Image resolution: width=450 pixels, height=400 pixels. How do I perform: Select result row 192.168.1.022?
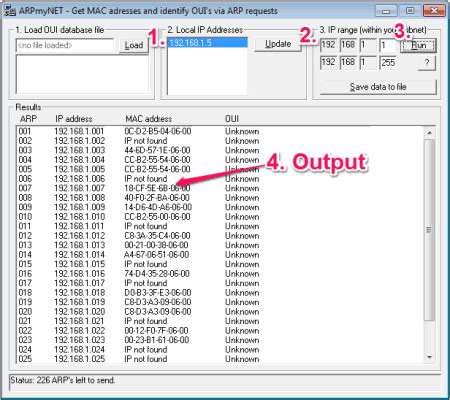[x=220, y=331]
